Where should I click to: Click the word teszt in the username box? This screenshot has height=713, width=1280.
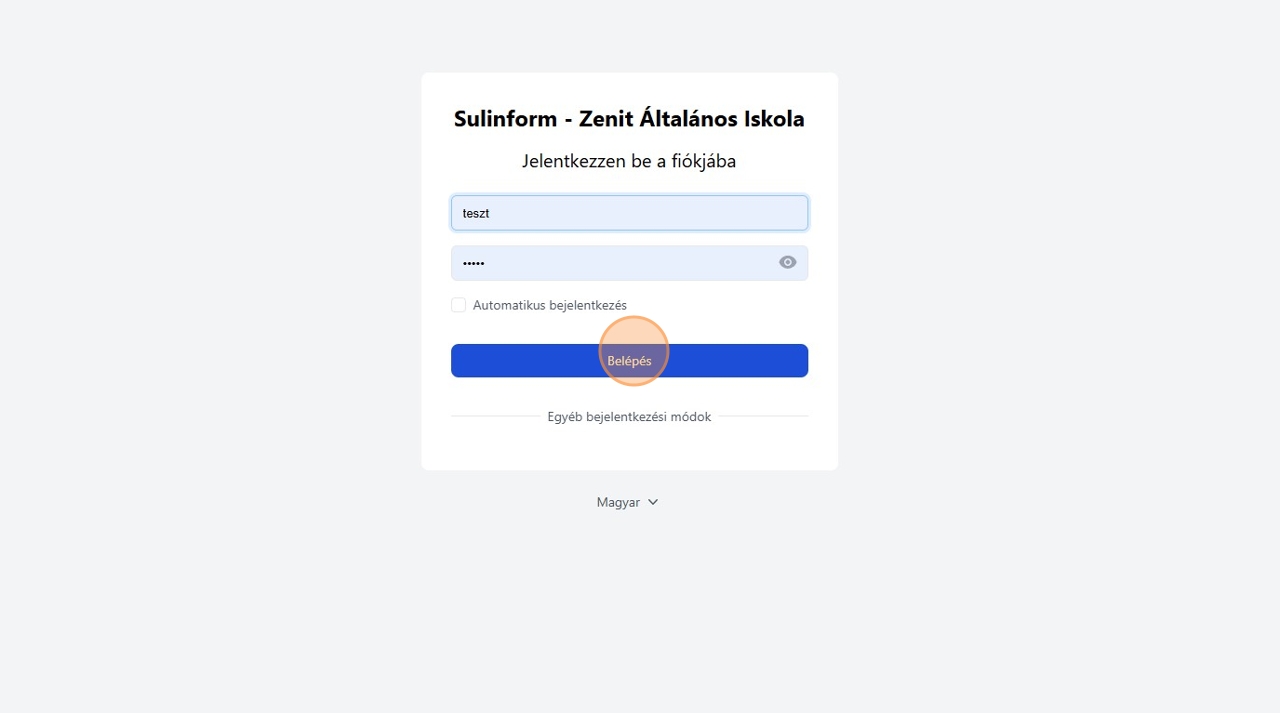(x=476, y=214)
